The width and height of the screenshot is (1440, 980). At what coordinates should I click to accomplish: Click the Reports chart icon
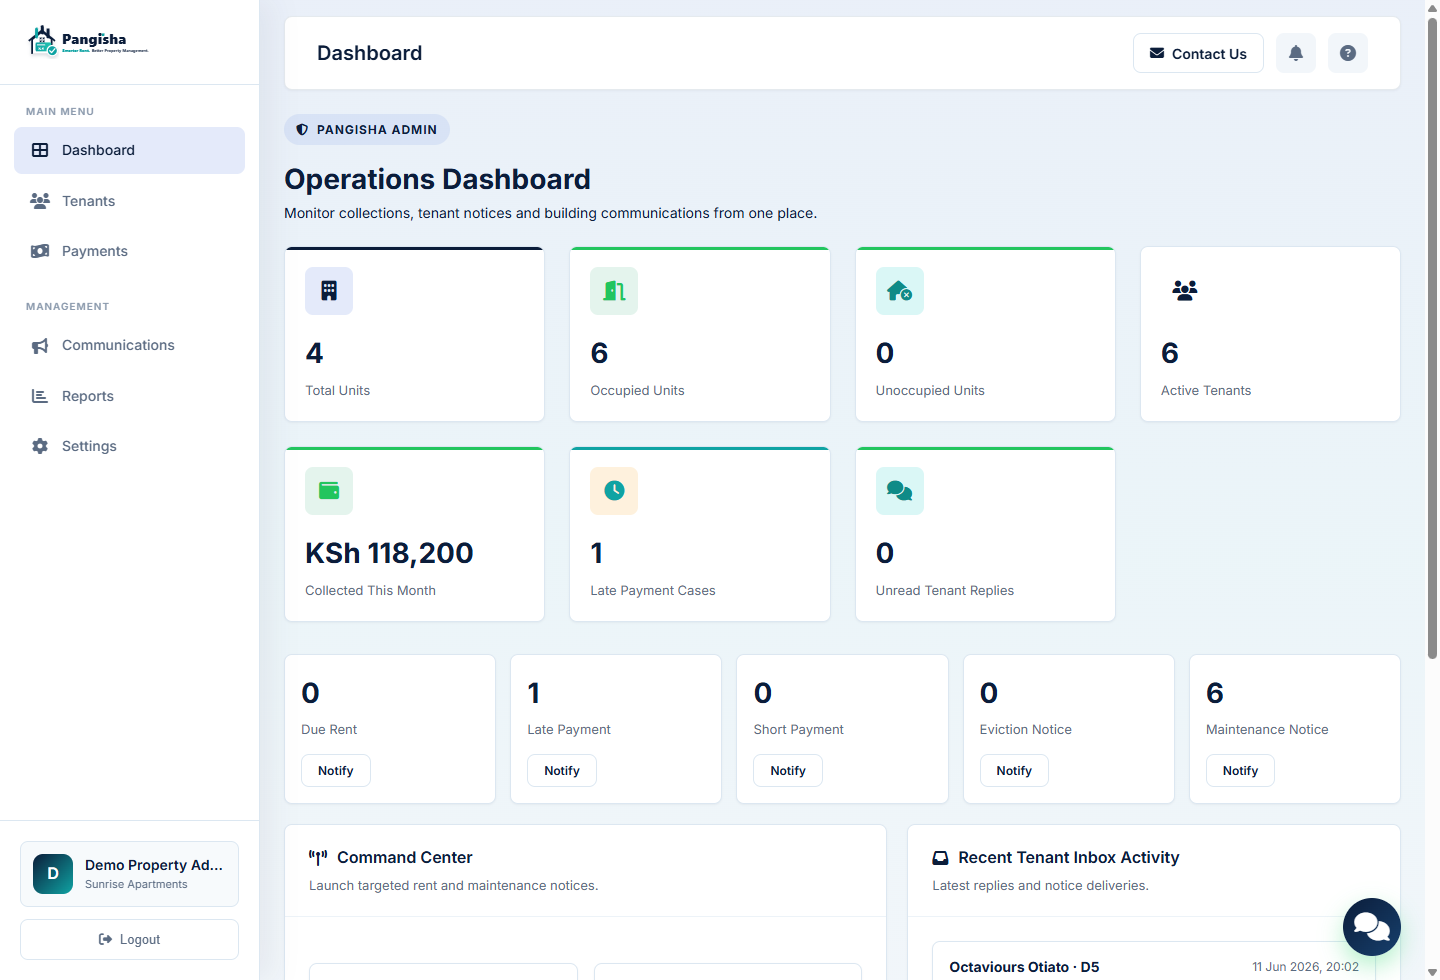(40, 396)
